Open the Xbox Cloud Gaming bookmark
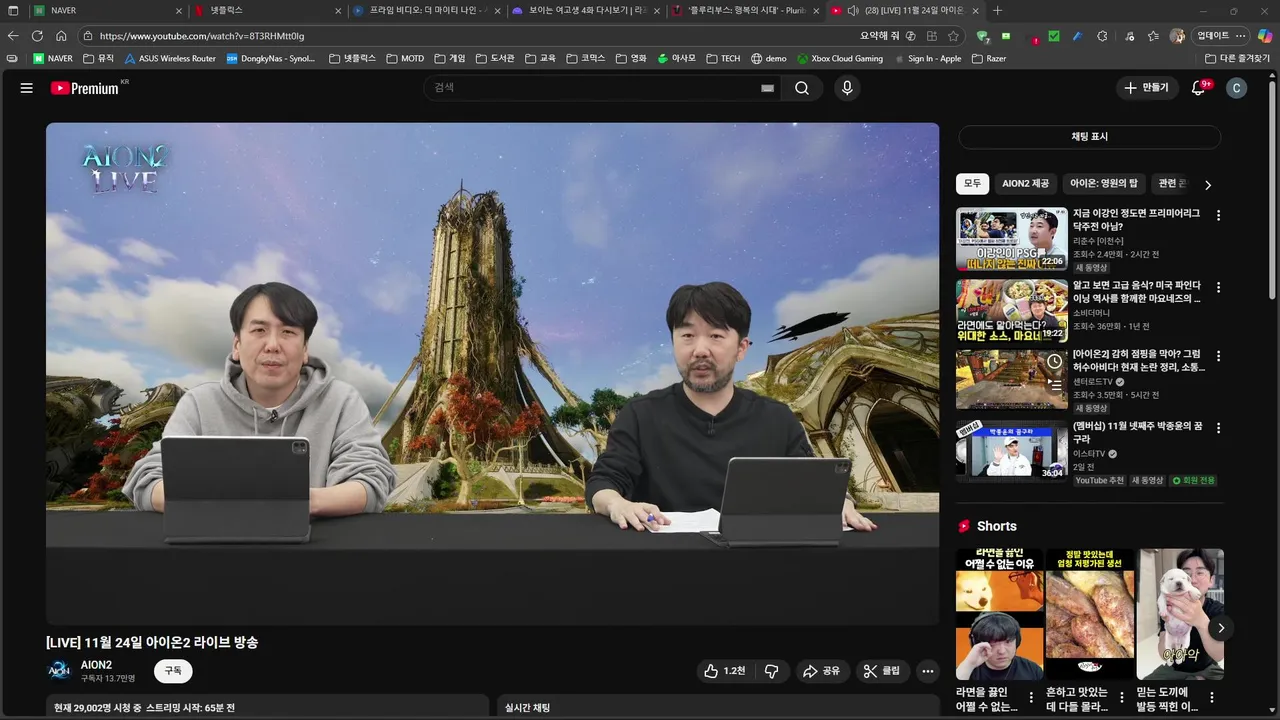This screenshot has height=720, width=1280. [840, 59]
